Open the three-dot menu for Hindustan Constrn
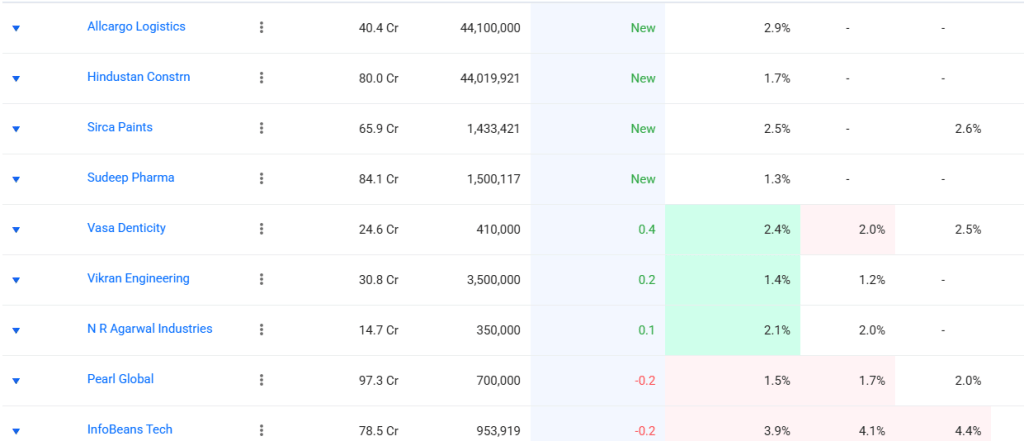The image size is (1024, 441). click(261, 78)
